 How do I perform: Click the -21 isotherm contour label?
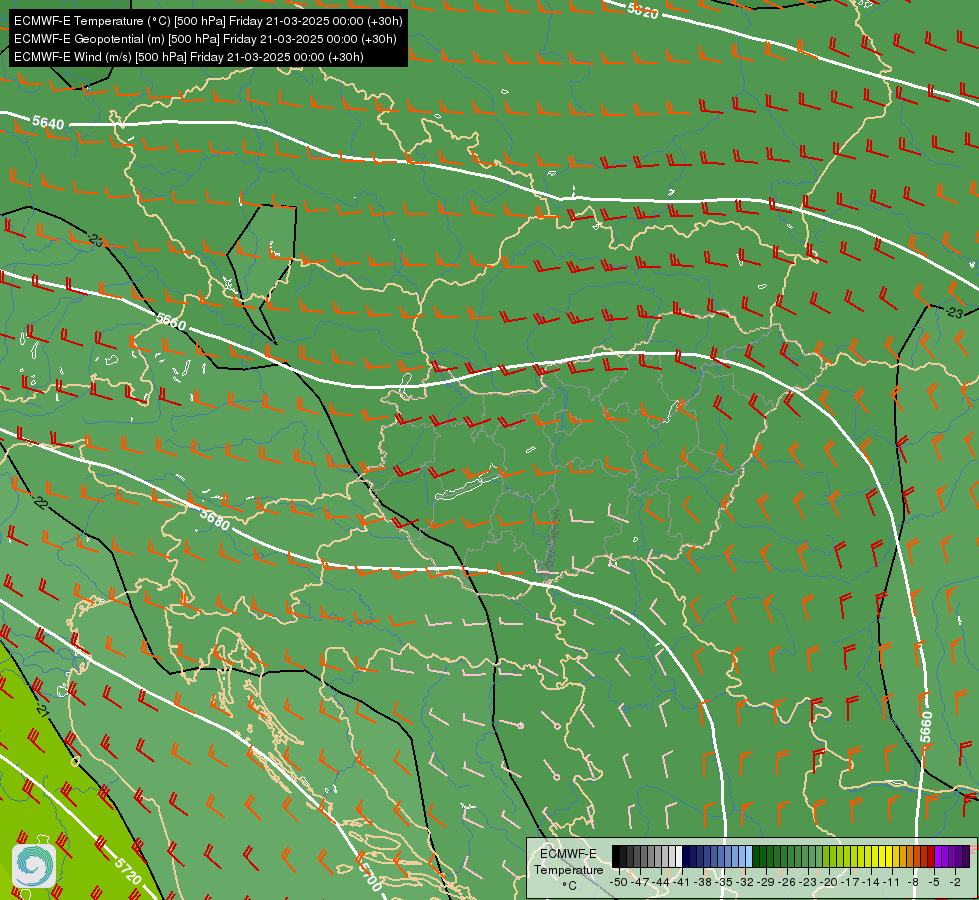point(42,710)
